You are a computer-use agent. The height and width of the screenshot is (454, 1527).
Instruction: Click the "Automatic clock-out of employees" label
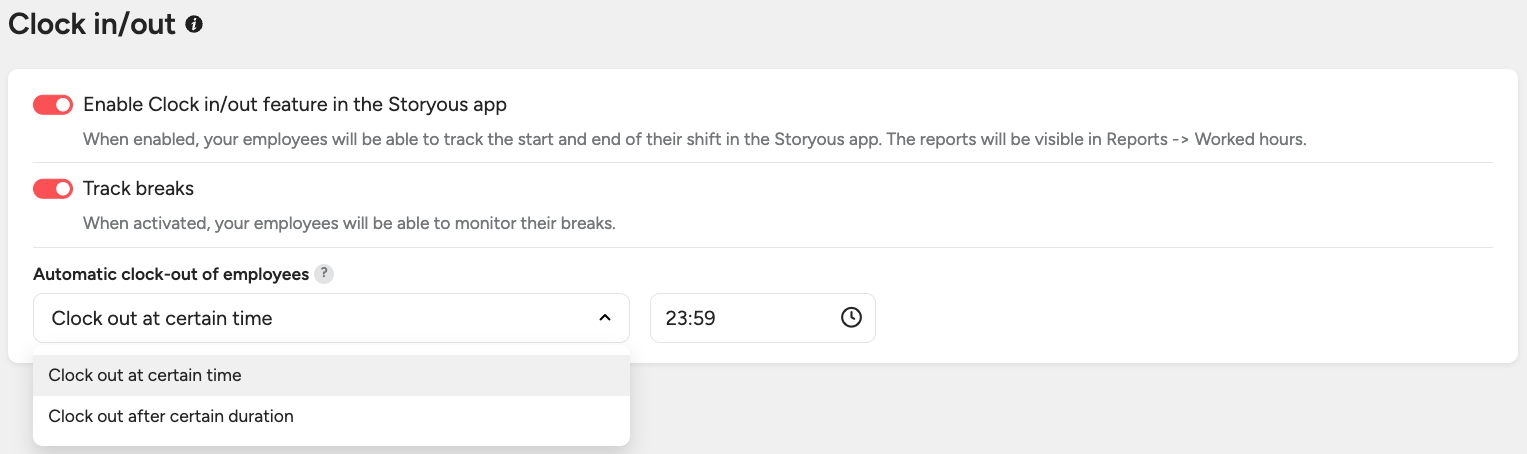(171, 274)
